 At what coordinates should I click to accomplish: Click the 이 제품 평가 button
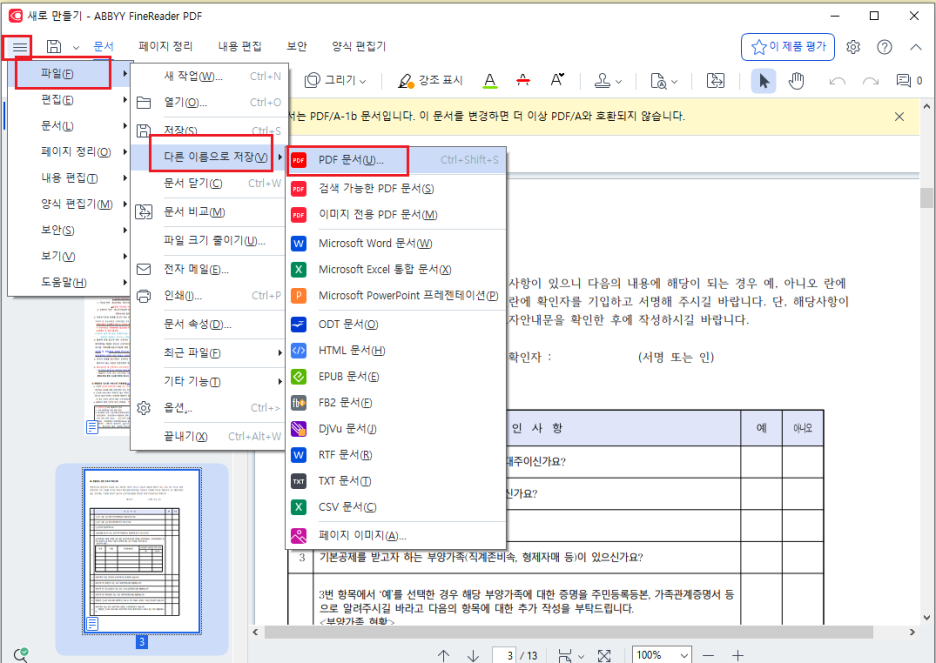[788, 47]
